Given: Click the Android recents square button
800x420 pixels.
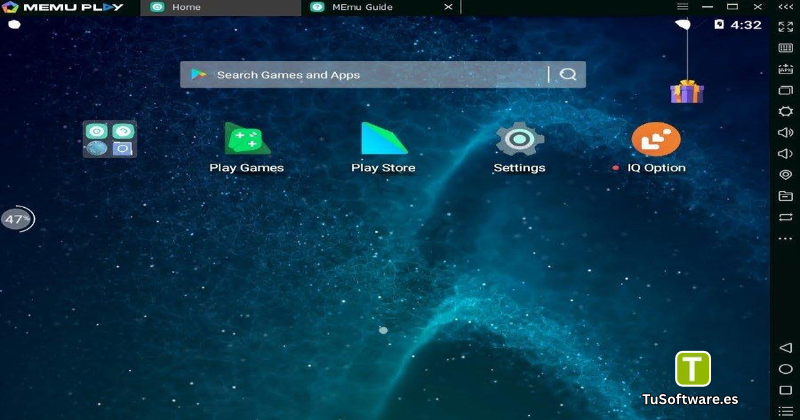Looking at the screenshot, I should (x=786, y=390).
